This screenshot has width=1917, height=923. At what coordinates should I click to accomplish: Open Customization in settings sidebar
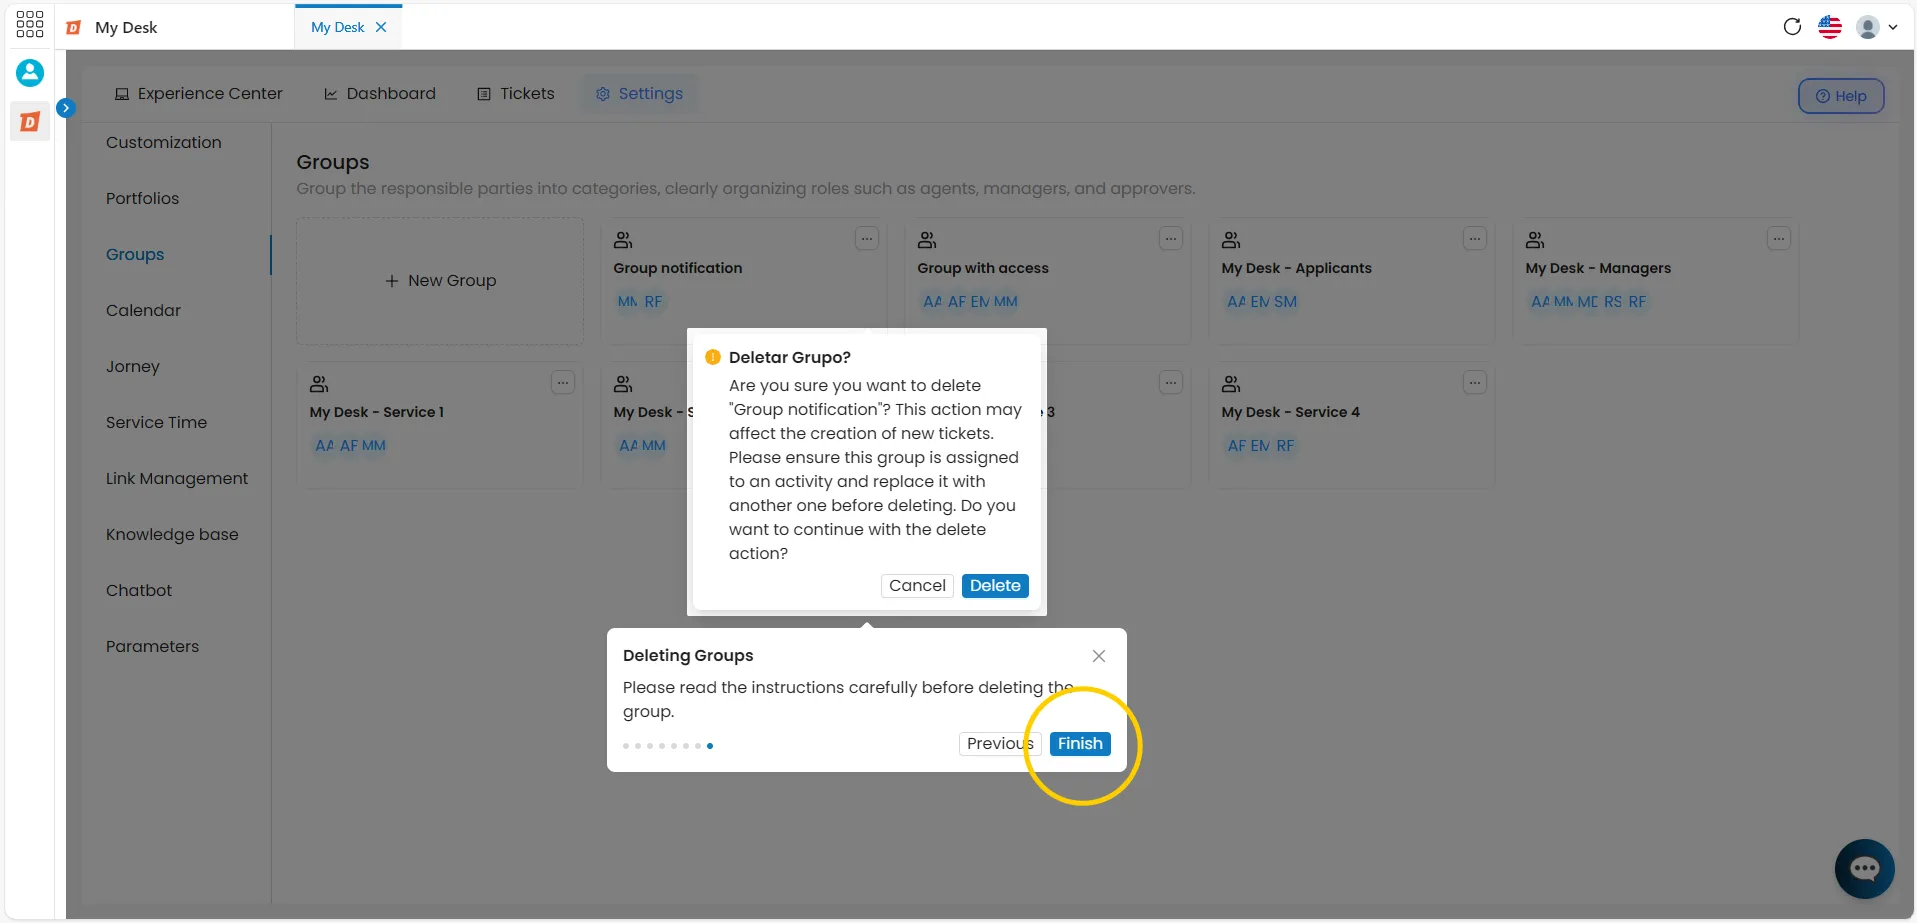click(x=164, y=143)
